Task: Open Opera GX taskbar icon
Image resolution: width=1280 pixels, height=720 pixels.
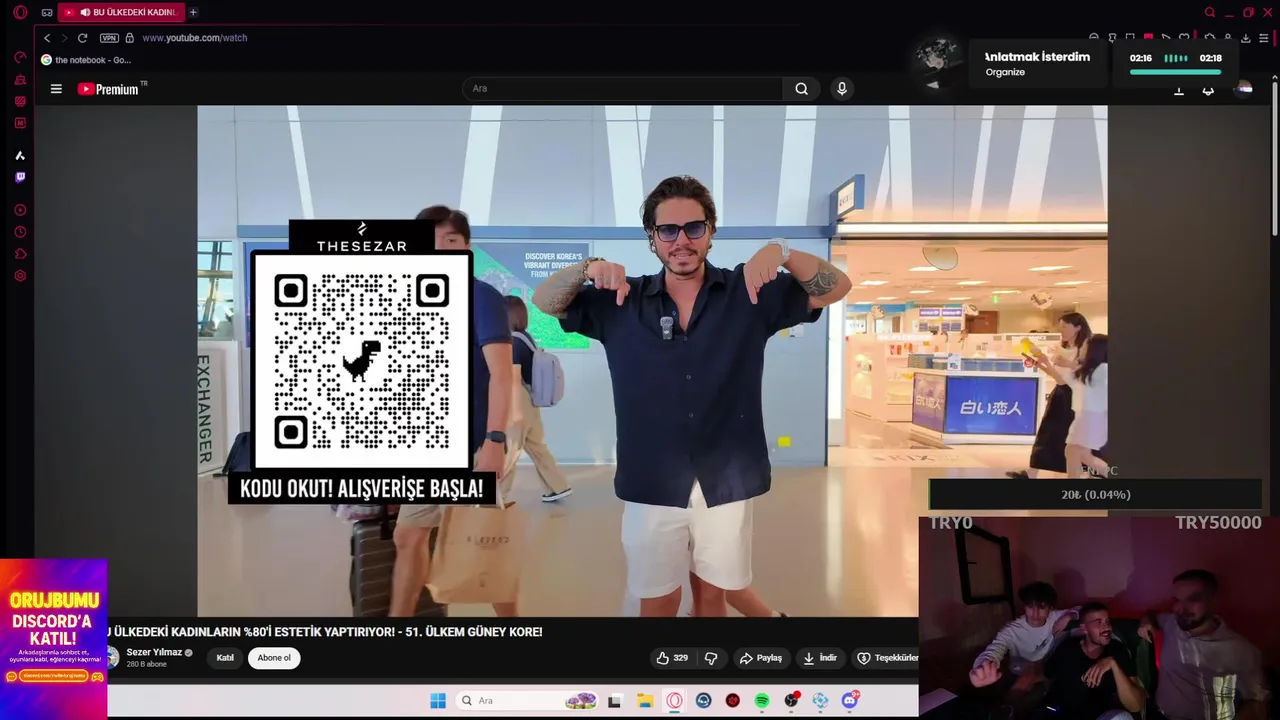Action: click(675, 701)
